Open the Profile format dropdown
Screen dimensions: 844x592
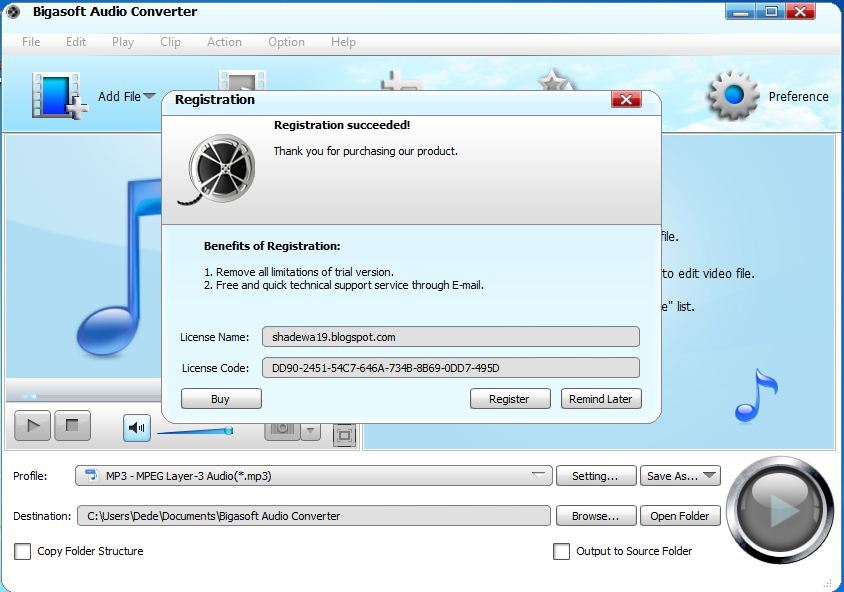314,476
